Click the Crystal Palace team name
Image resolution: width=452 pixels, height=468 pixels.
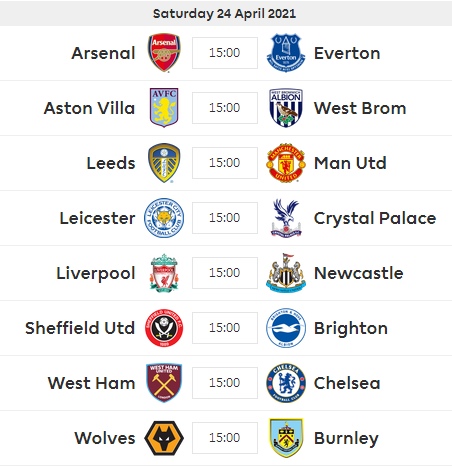tap(375, 218)
